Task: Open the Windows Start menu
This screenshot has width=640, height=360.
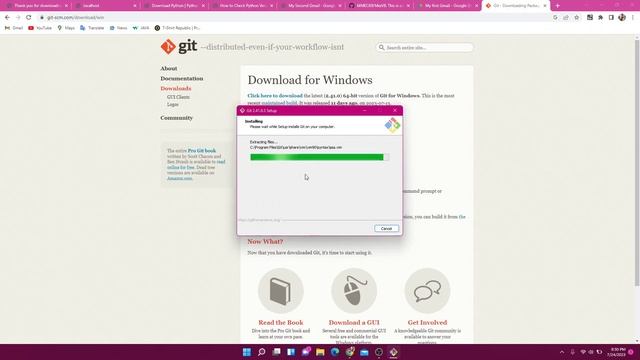Action: 247,352
